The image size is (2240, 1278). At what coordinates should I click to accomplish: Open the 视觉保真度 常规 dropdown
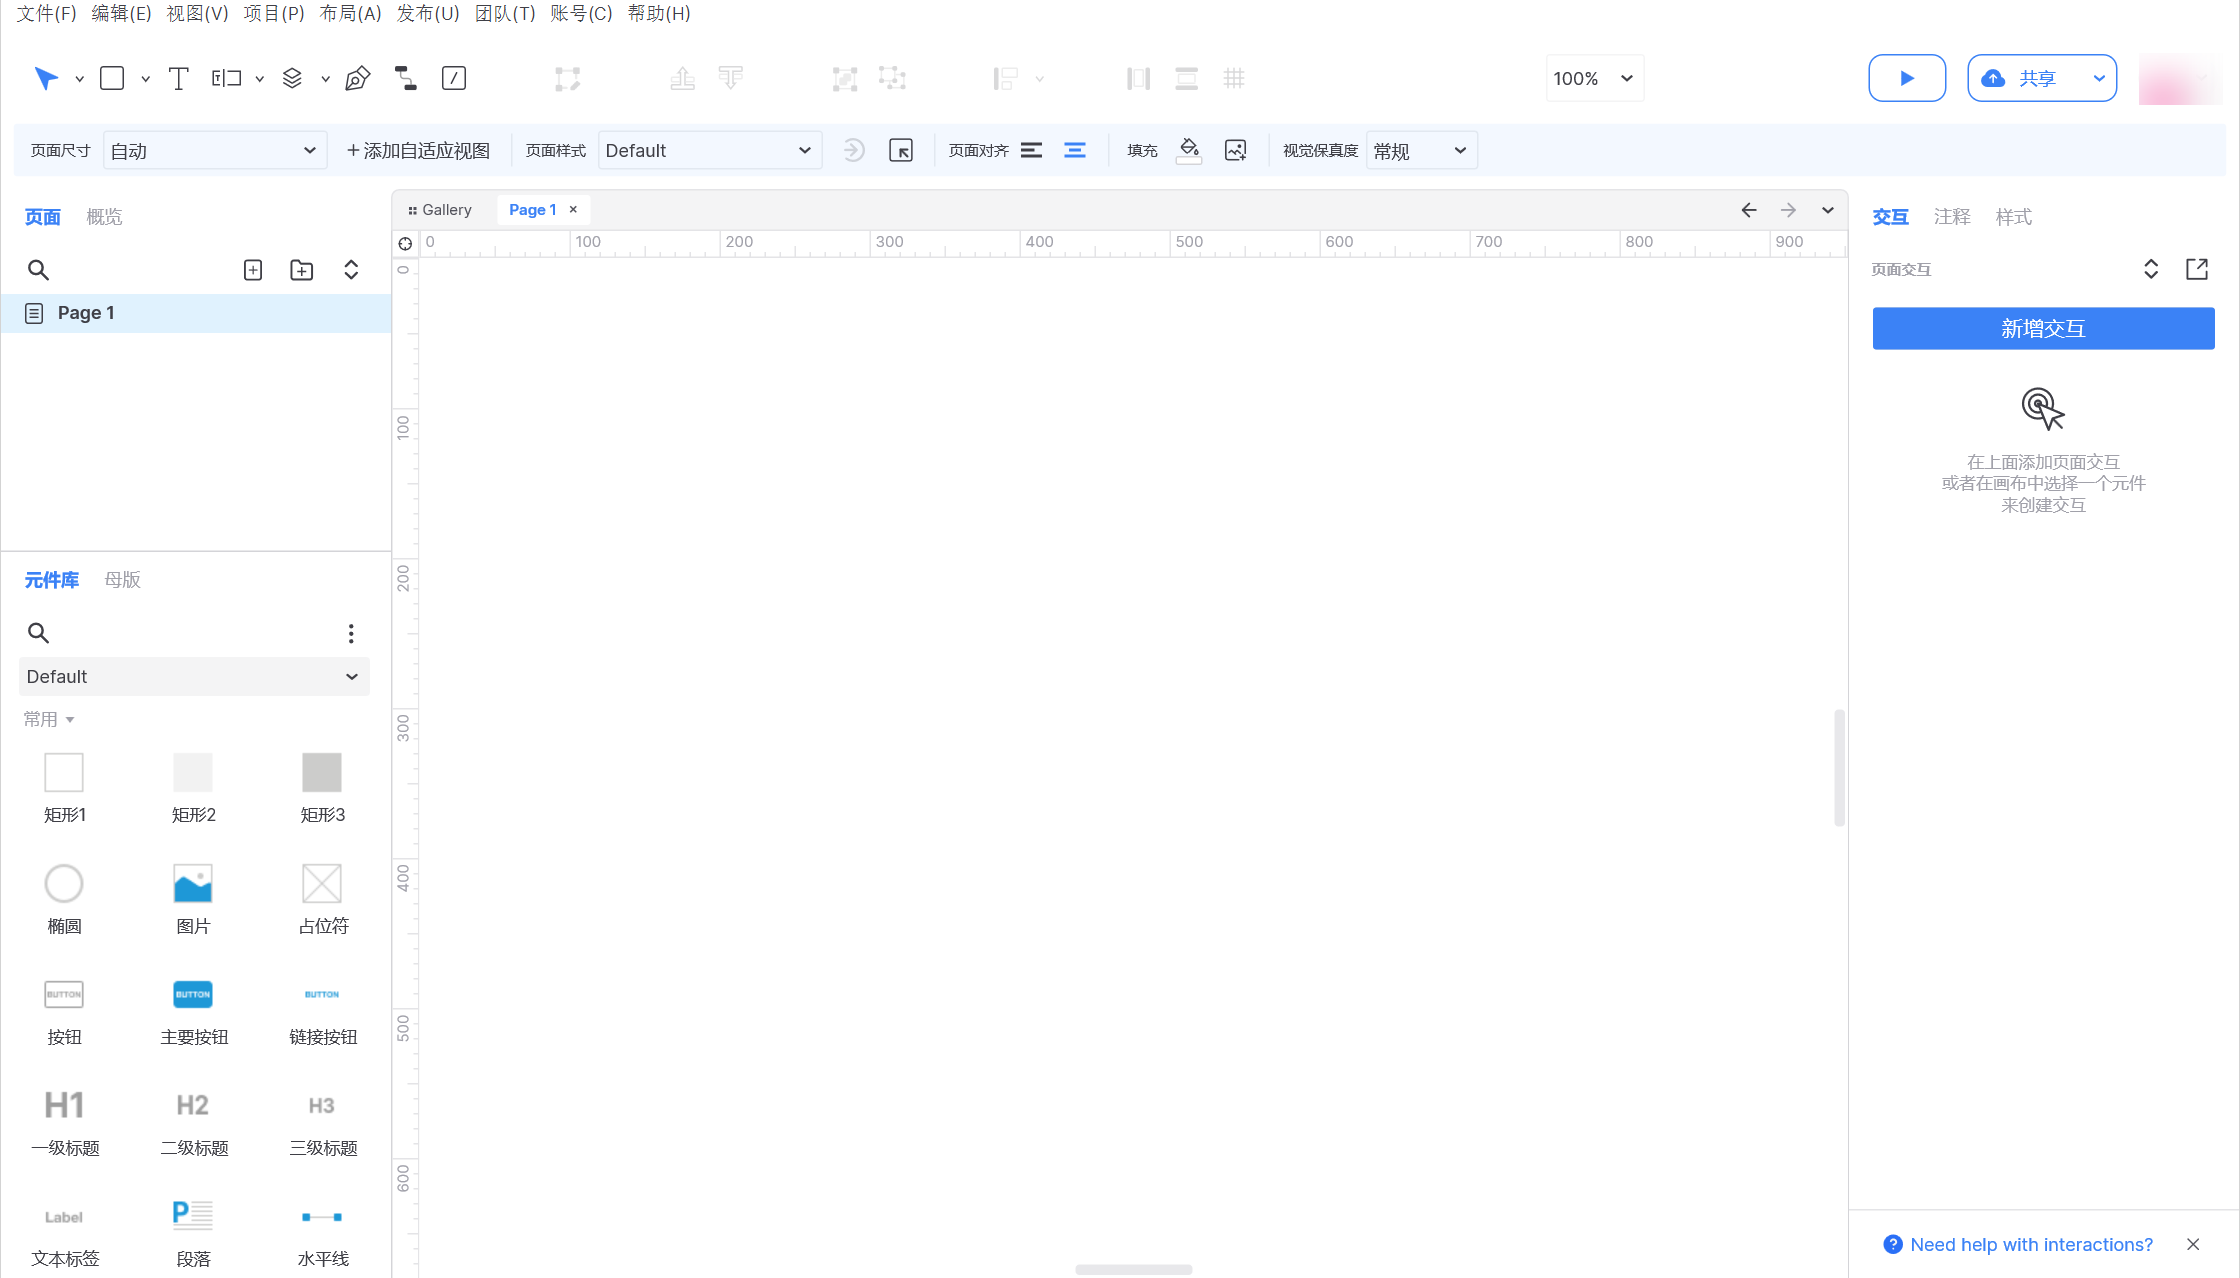coord(1421,150)
